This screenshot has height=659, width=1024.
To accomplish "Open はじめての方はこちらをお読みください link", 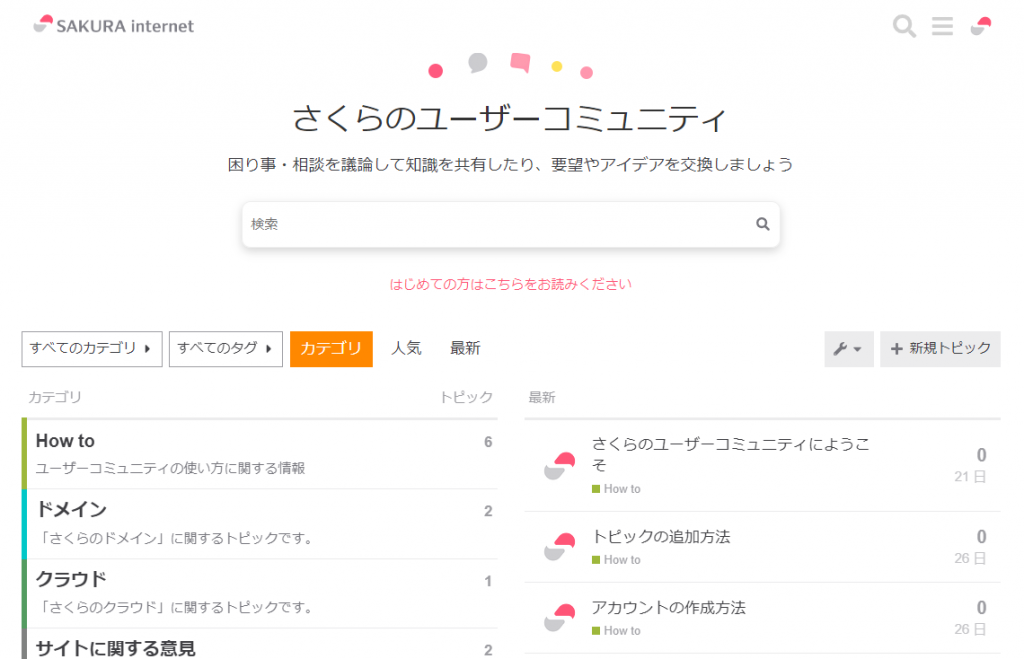I will coord(510,284).
